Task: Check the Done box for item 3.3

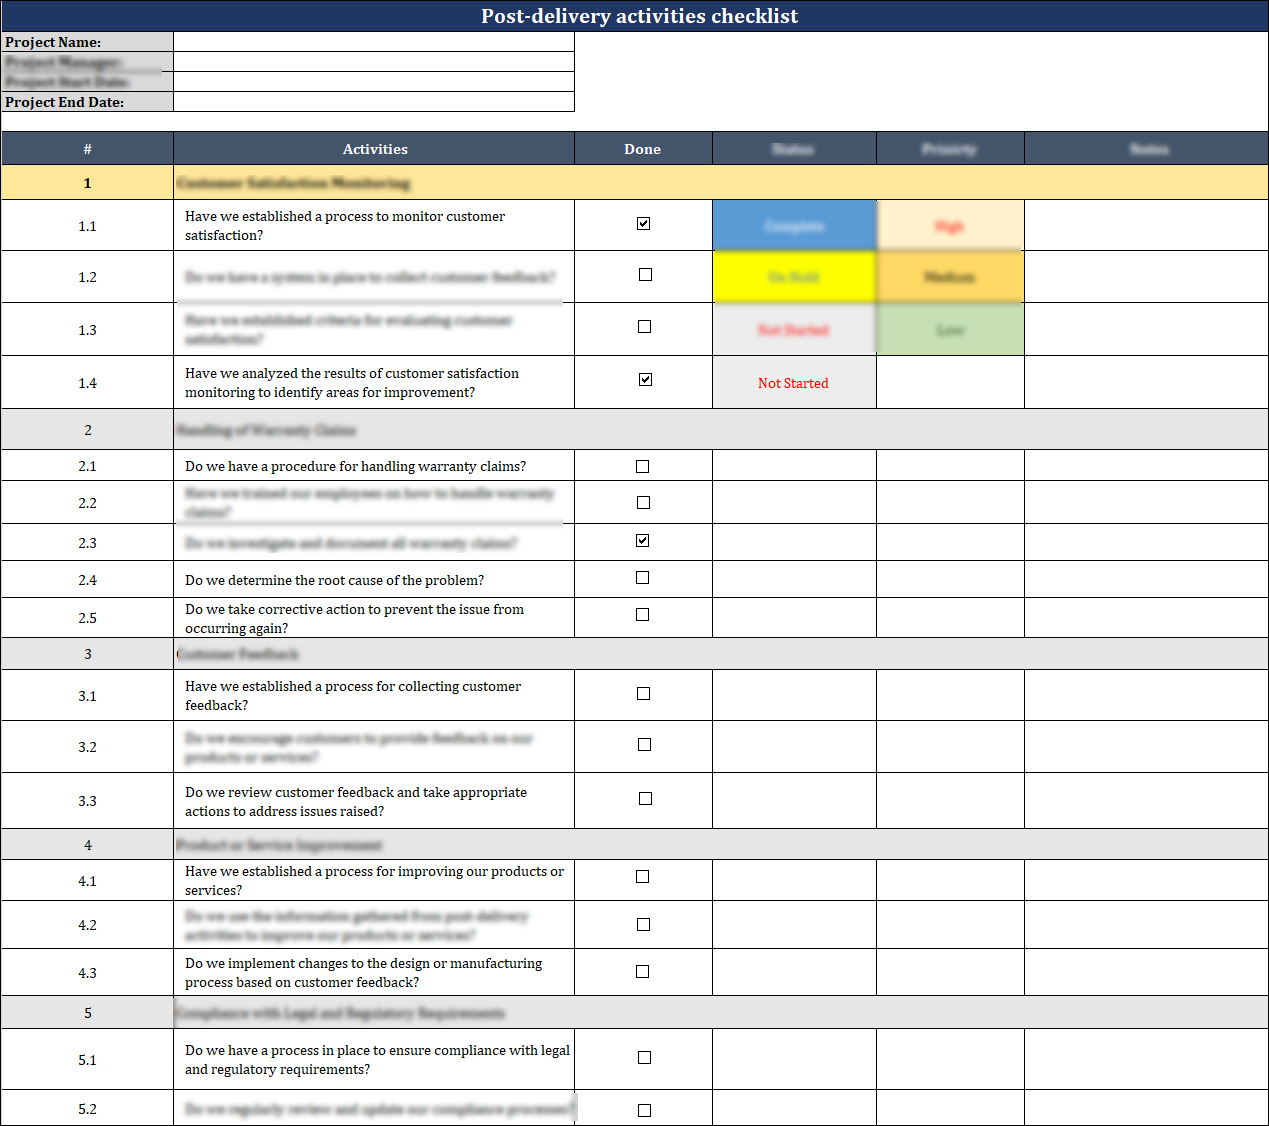Action: coord(644,798)
